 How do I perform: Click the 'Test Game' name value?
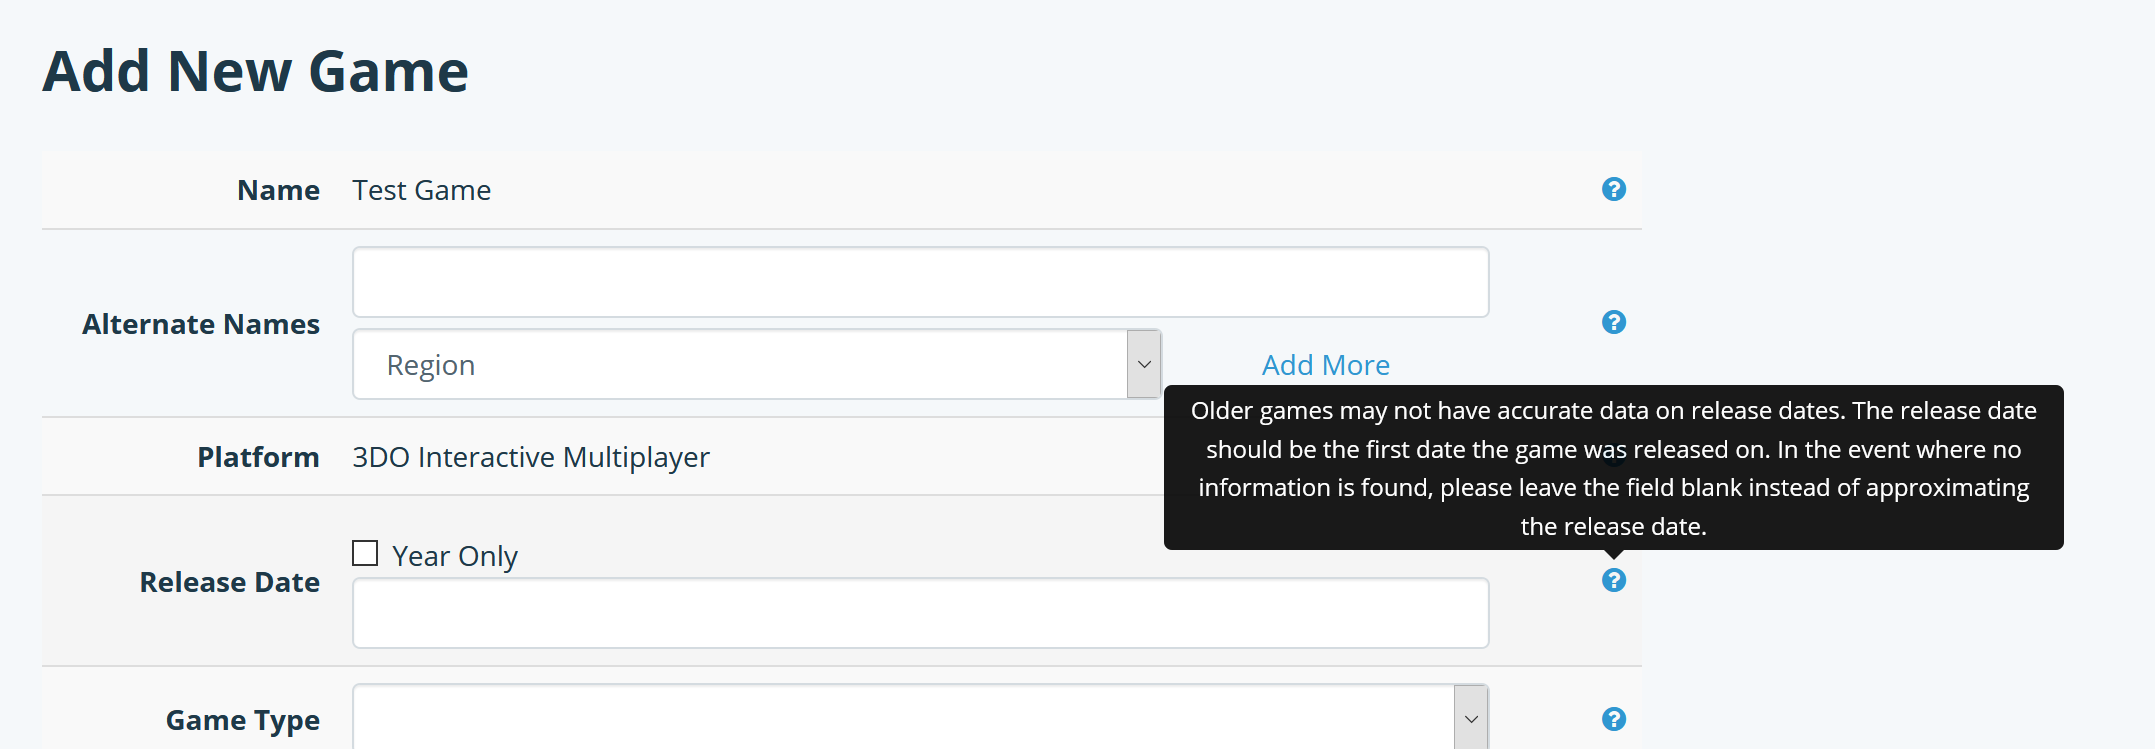click(x=421, y=190)
